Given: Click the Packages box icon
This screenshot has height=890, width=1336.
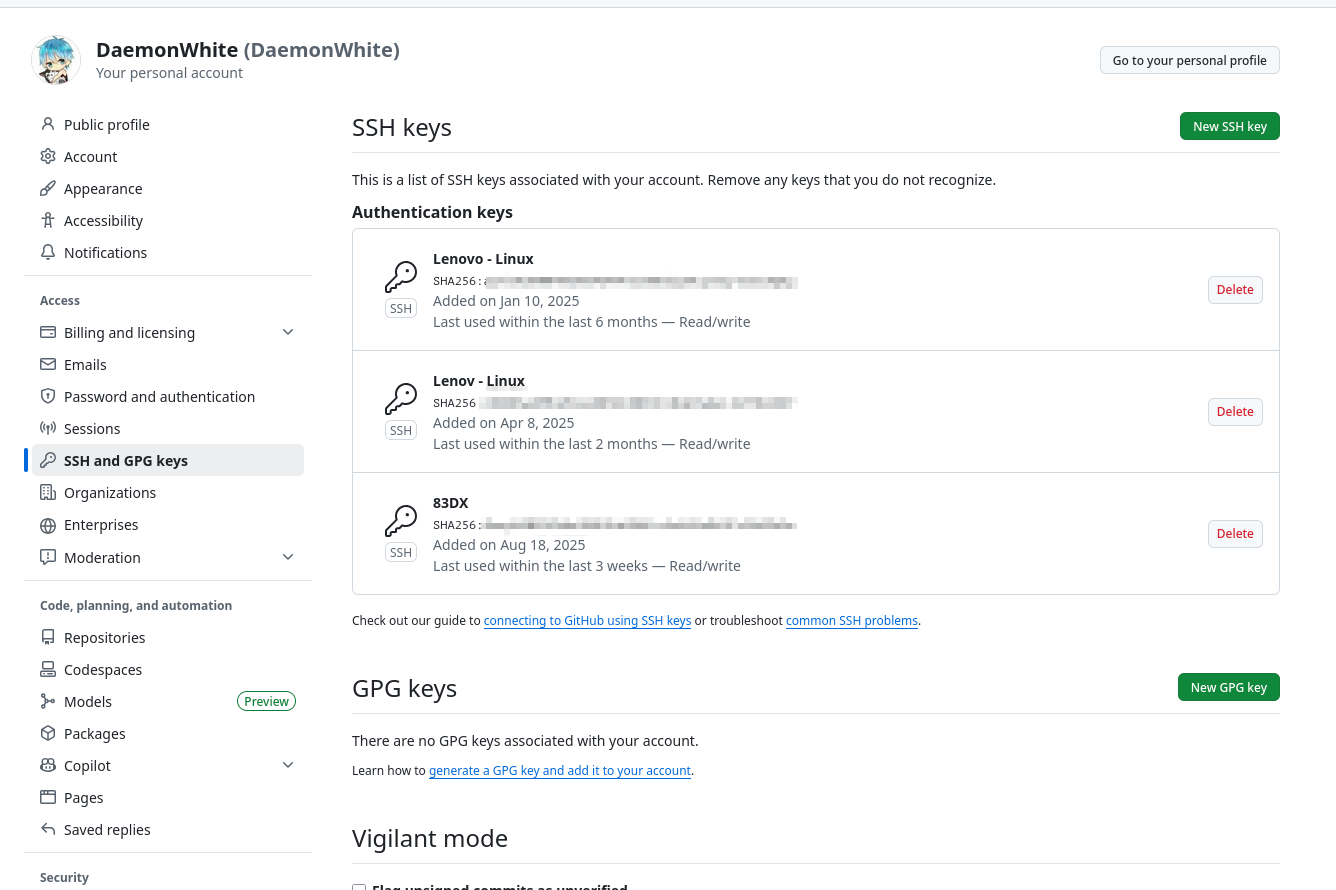Looking at the screenshot, I should (47, 734).
